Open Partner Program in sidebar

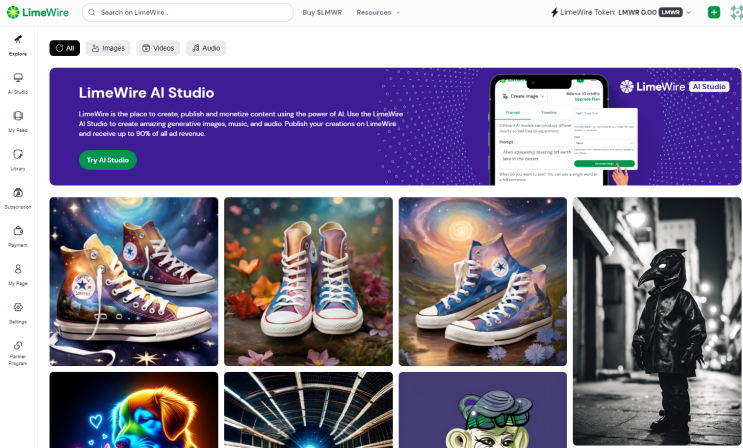pos(18,353)
